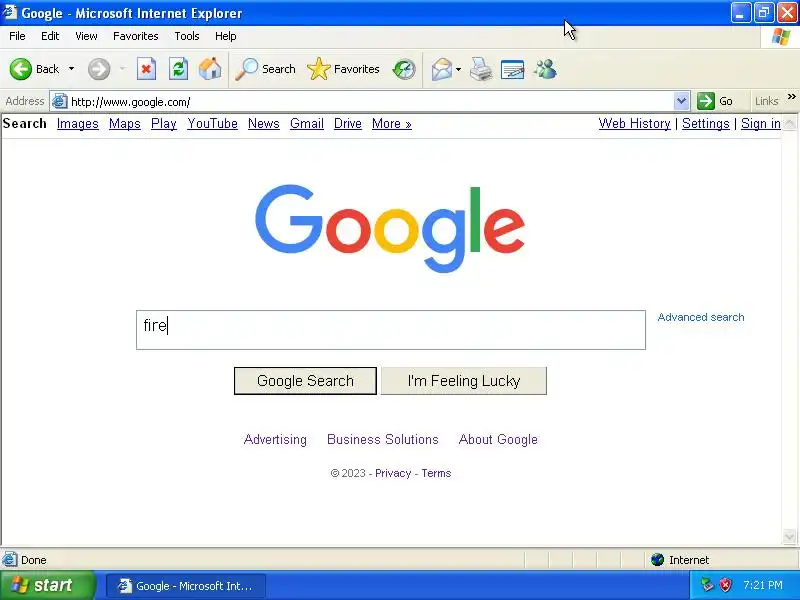This screenshot has width=800, height=600.
Task: Open the View menu
Action: (86, 36)
